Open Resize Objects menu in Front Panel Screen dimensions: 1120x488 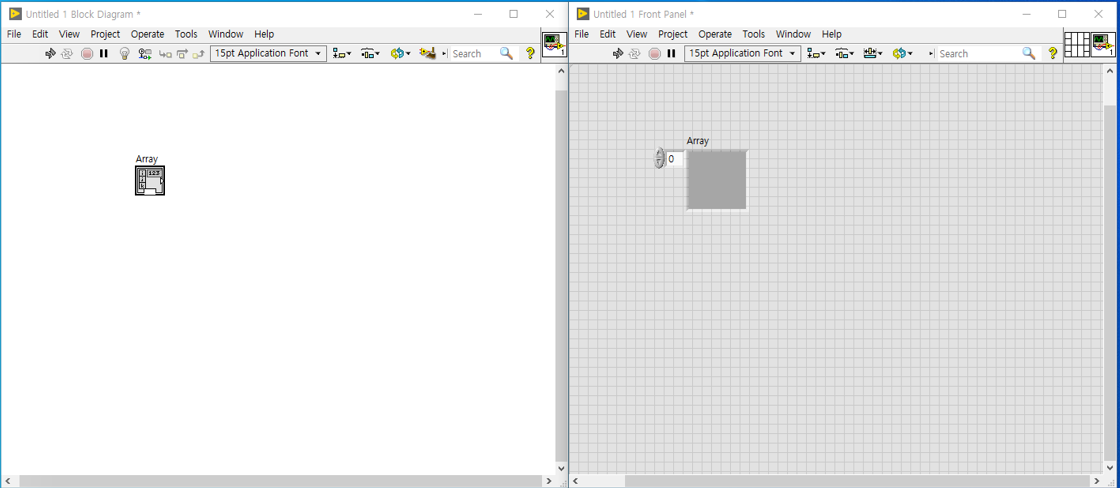coord(874,54)
